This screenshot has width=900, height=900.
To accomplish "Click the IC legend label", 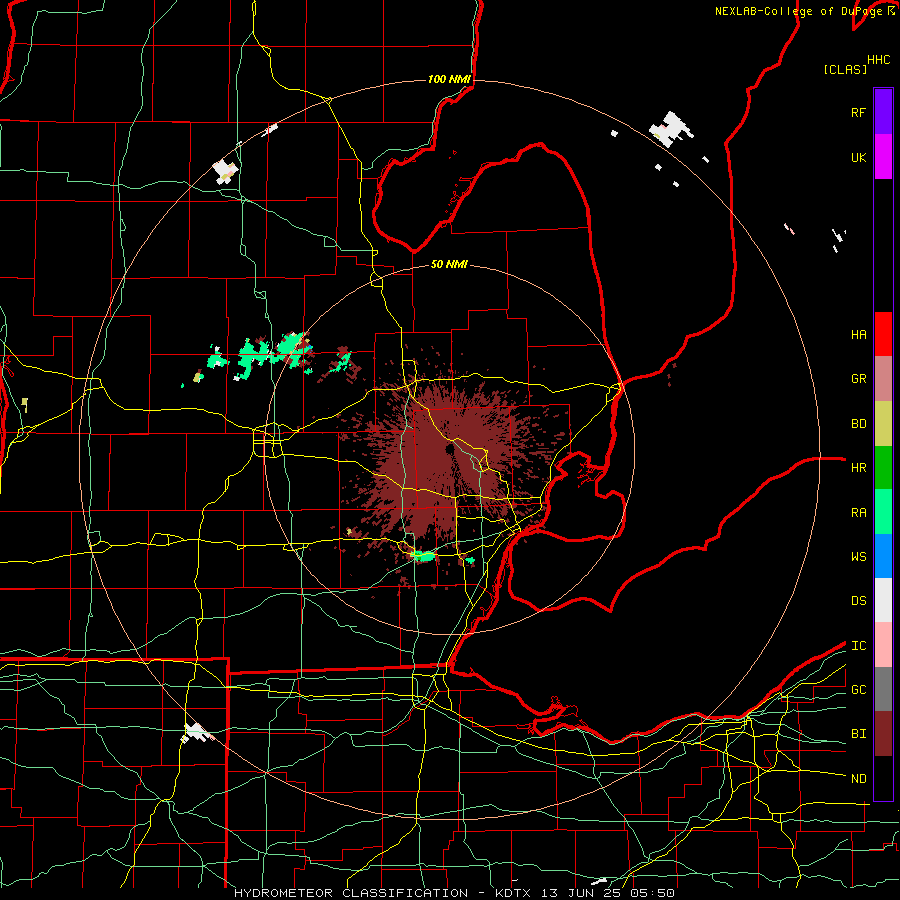I will (858, 646).
